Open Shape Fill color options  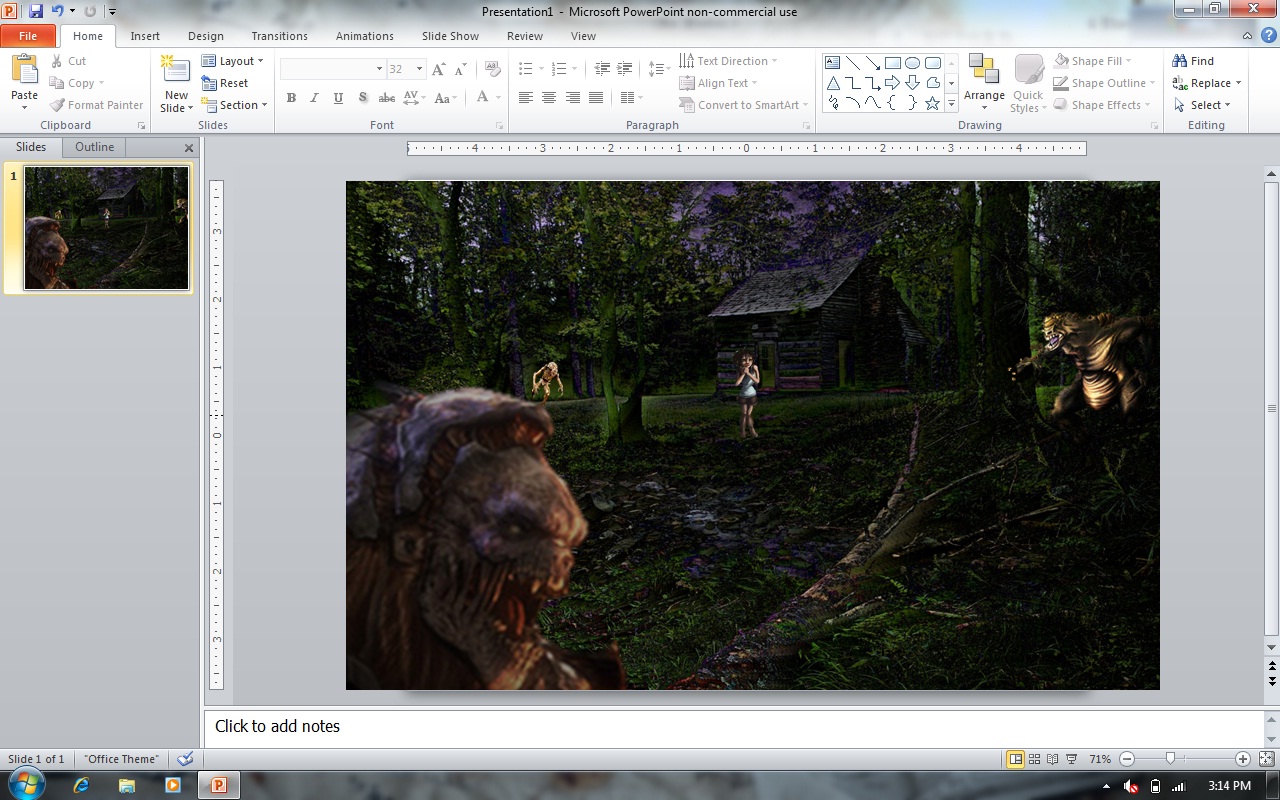(1092, 61)
